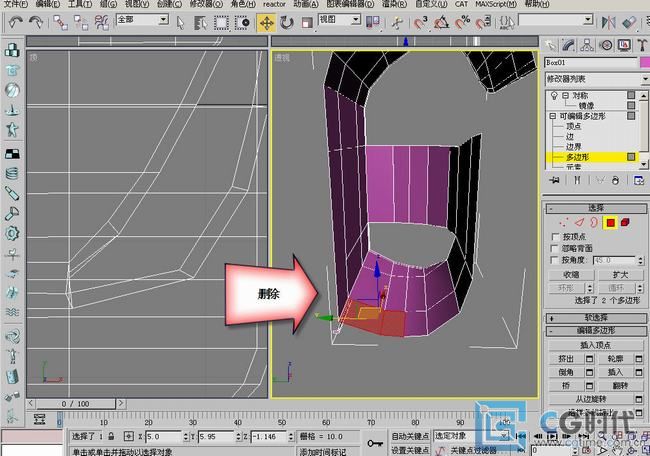Image resolution: width=650 pixels, height=456 pixels.
Task: Toggle the selection lock icon in status bar
Action: coord(111,436)
